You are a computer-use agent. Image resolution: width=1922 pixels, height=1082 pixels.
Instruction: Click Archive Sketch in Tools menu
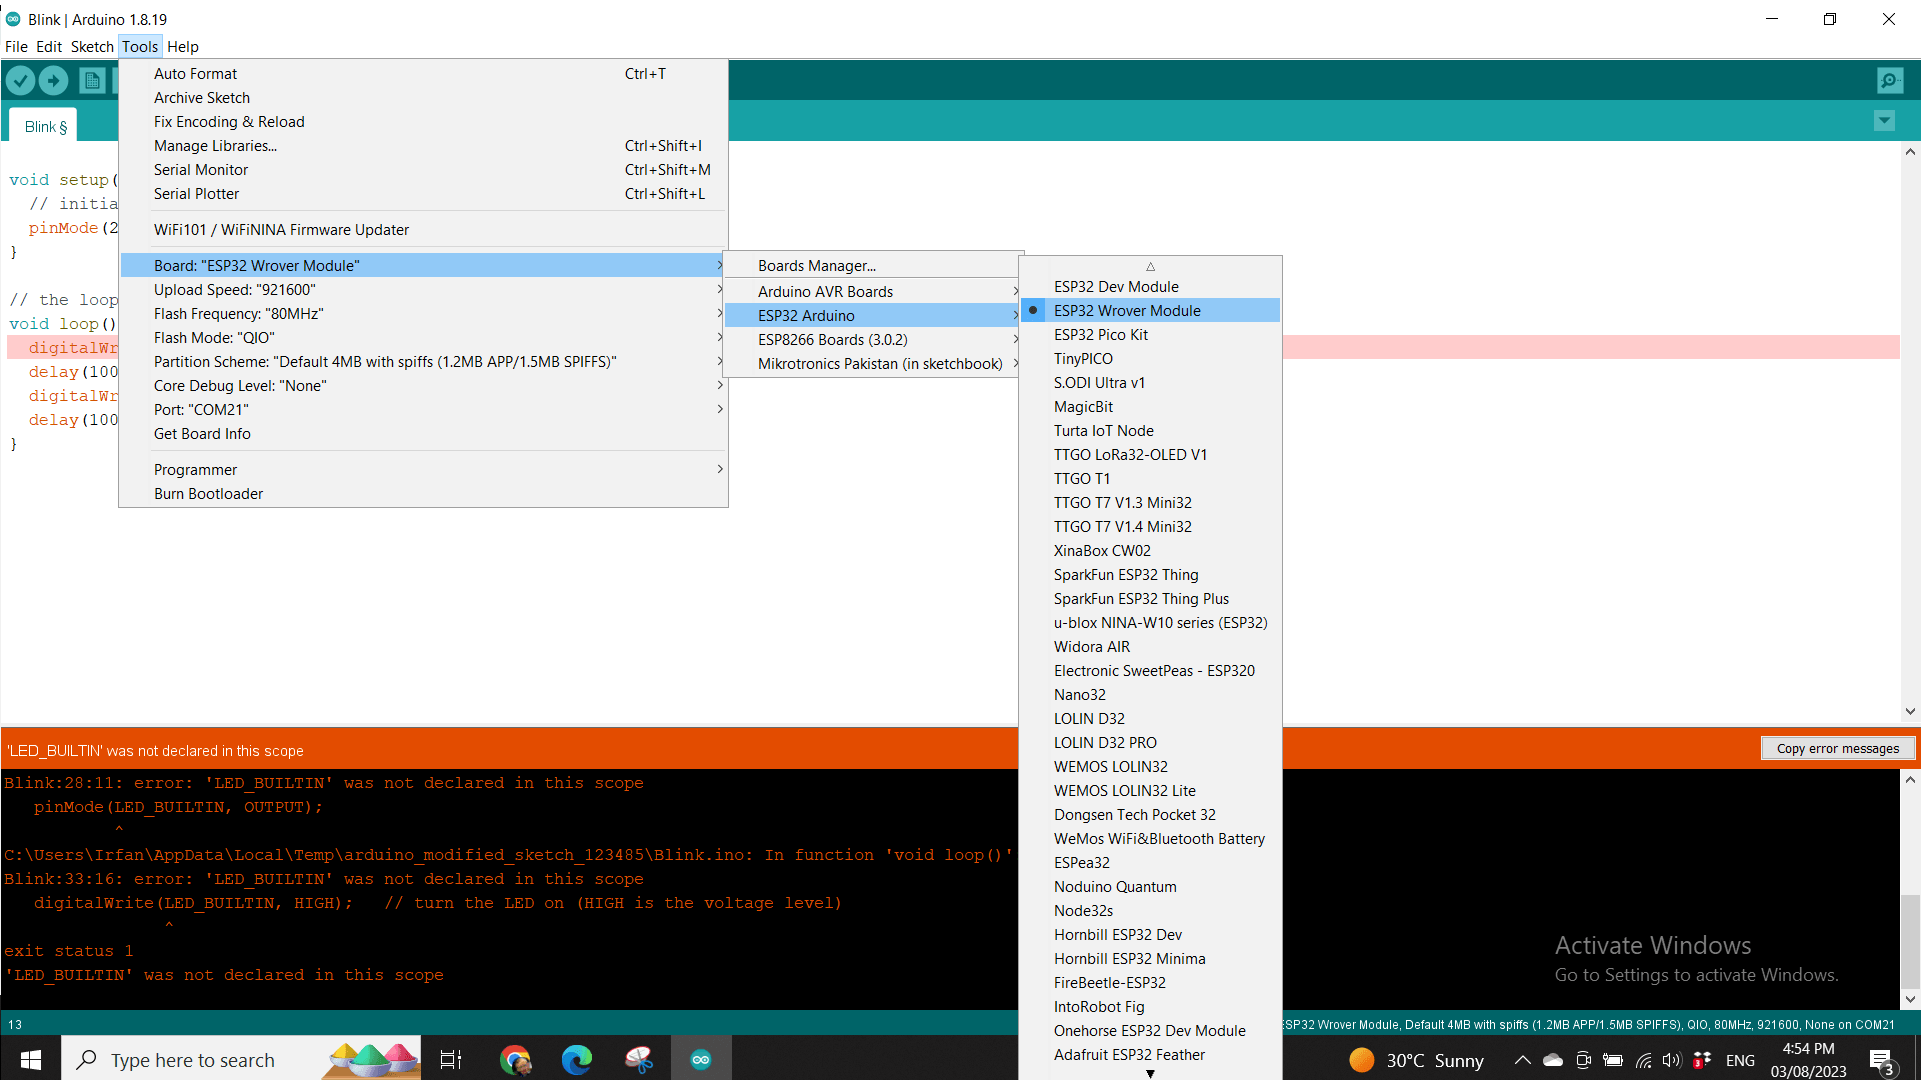(424, 98)
